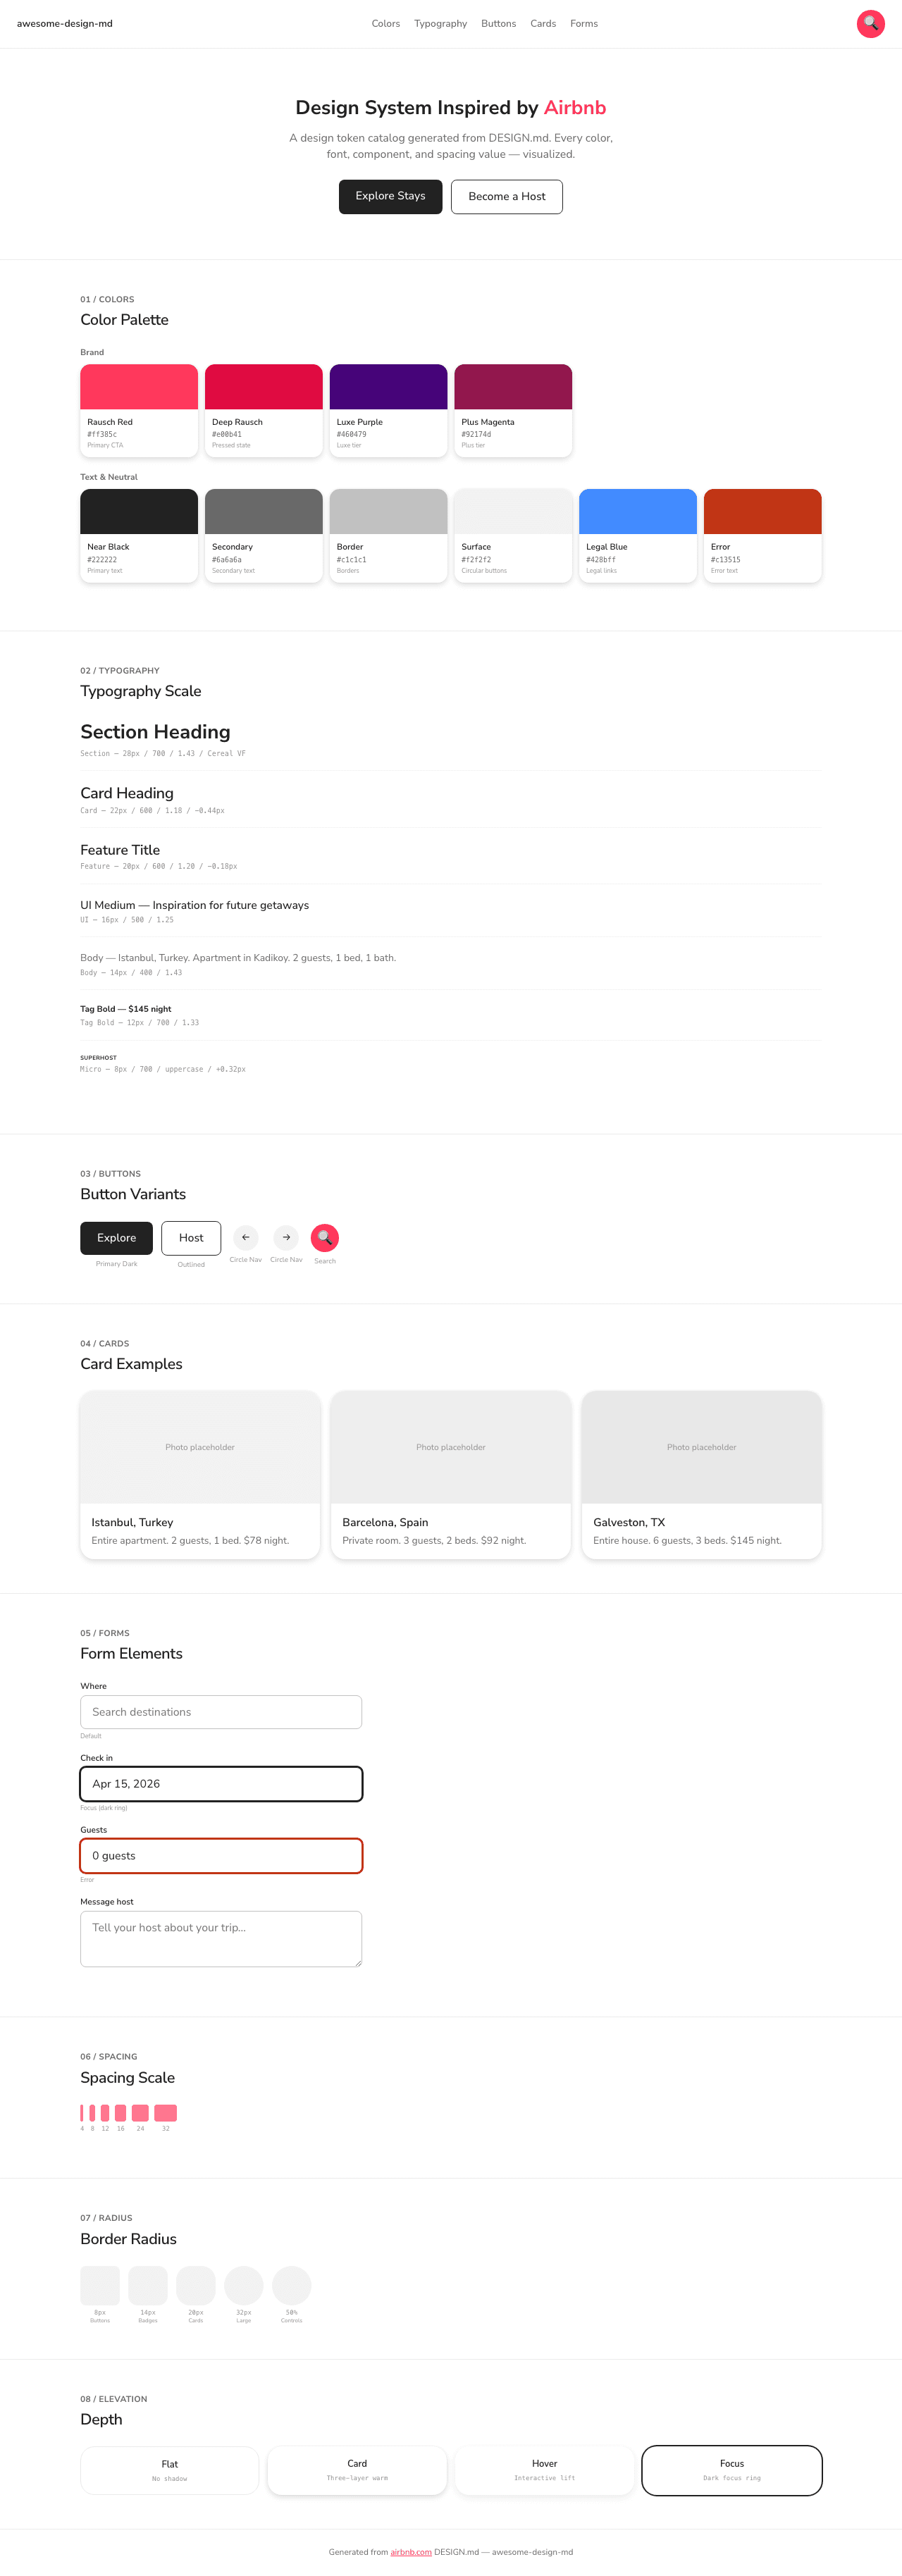
Task: Select the Rausch Red color swatch
Action: 139,410
